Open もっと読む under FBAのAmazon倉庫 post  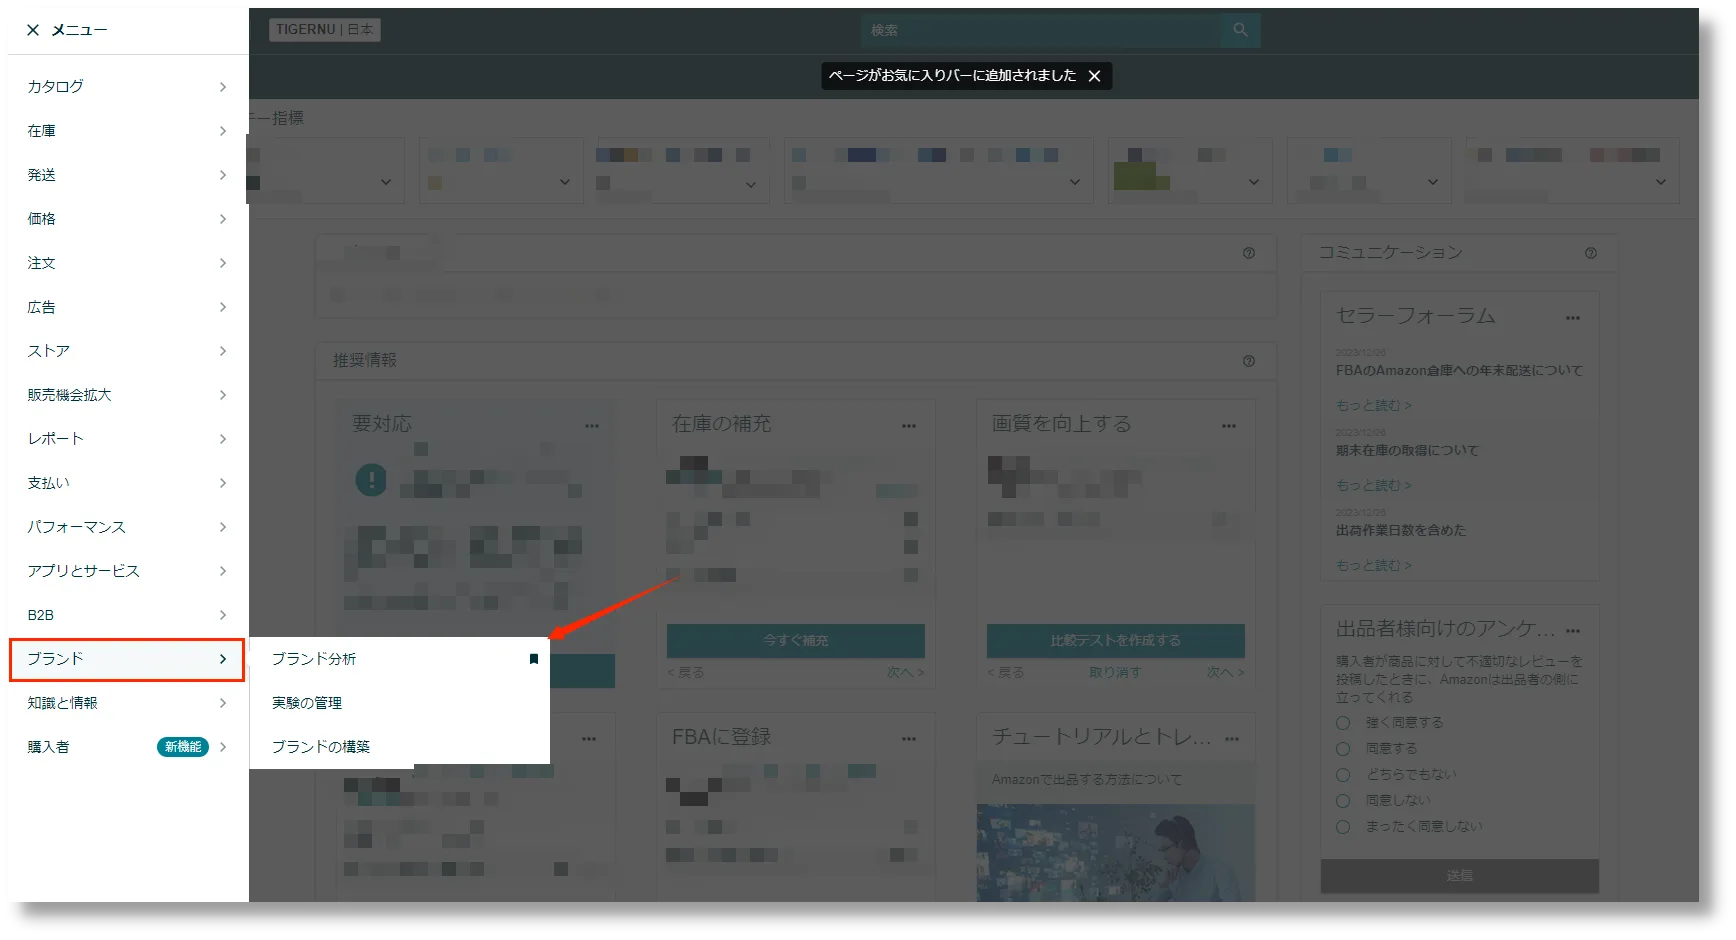click(x=1373, y=406)
